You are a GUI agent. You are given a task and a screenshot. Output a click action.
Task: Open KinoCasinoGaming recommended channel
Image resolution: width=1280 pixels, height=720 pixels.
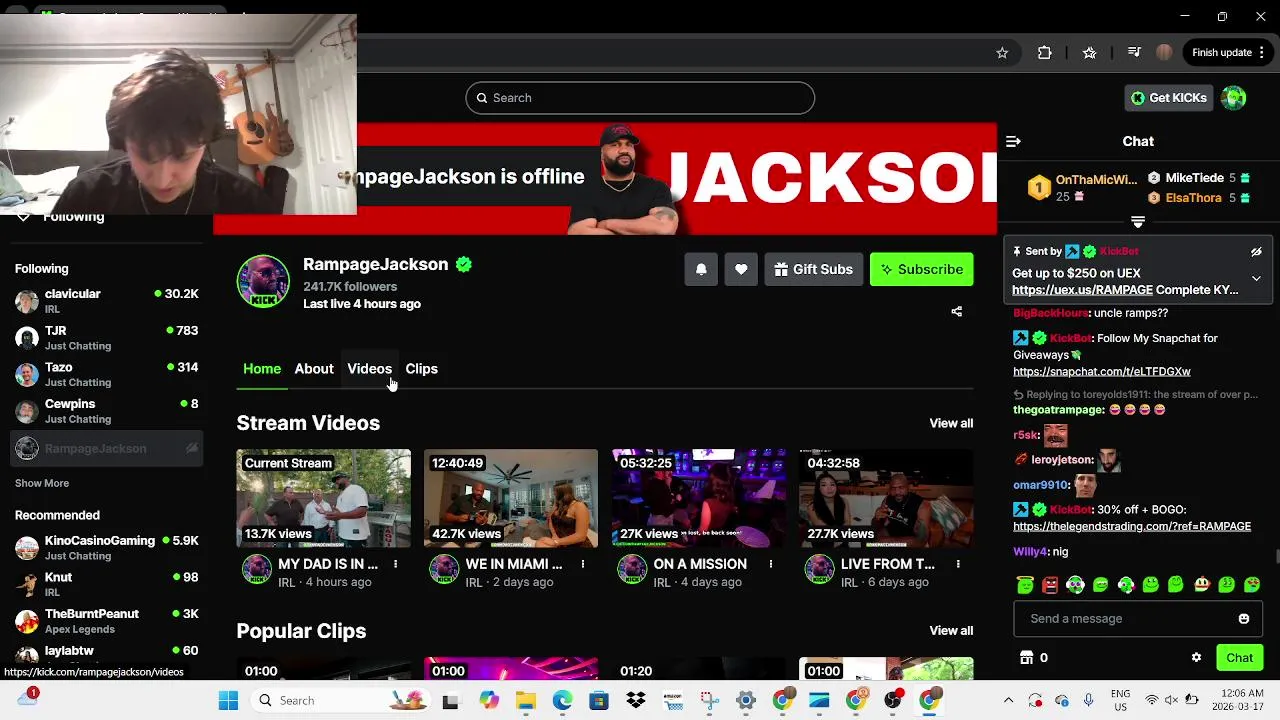tap(106, 548)
